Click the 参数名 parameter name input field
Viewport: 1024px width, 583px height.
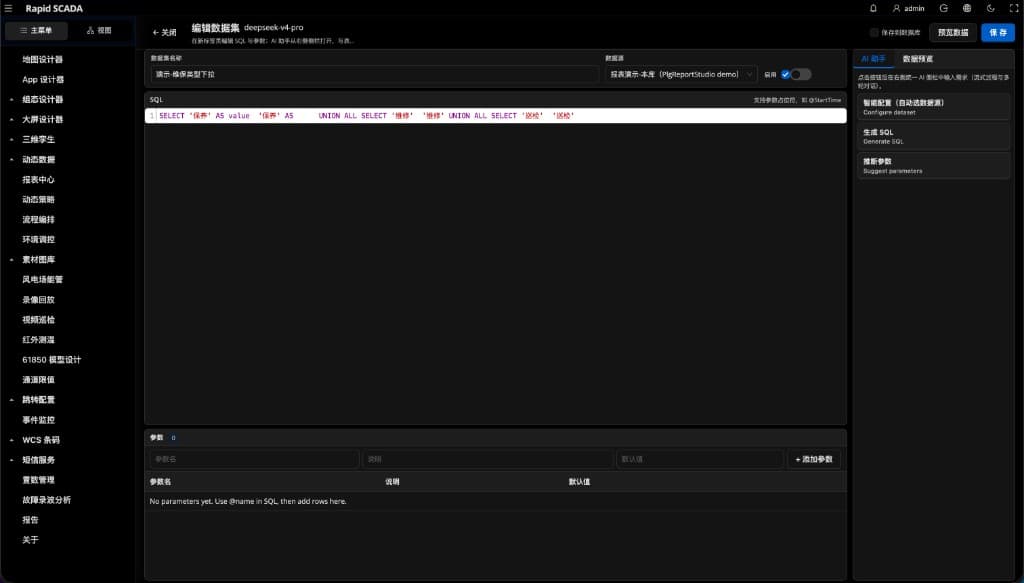[254, 460]
